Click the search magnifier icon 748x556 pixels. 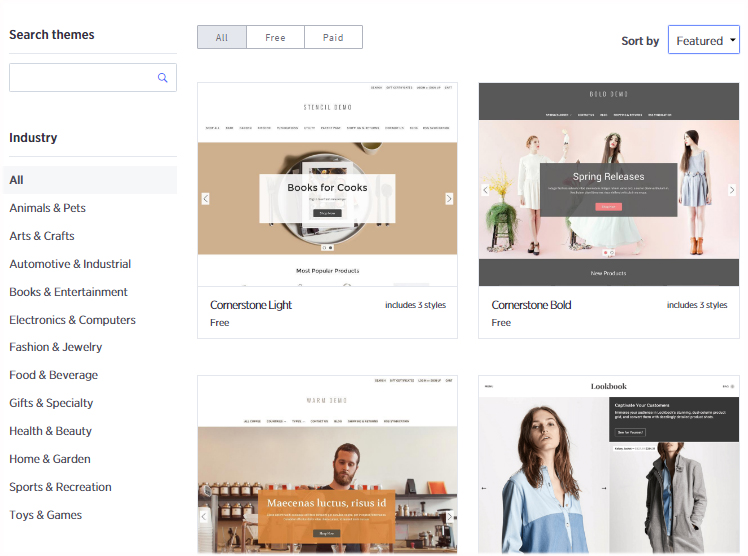(163, 77)
